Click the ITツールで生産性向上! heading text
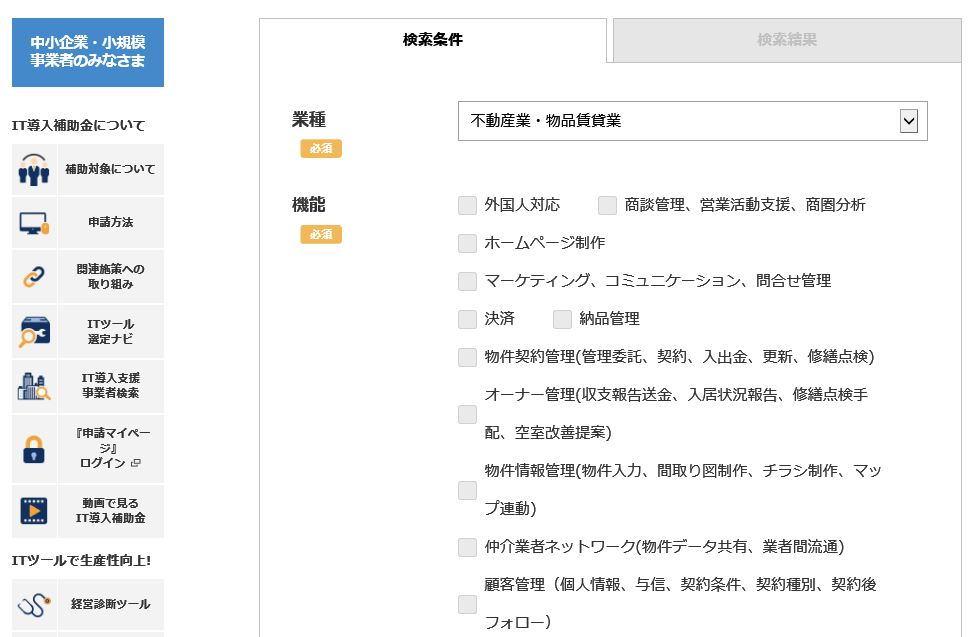The image size is (980, 637). click(x=81, y=561)
